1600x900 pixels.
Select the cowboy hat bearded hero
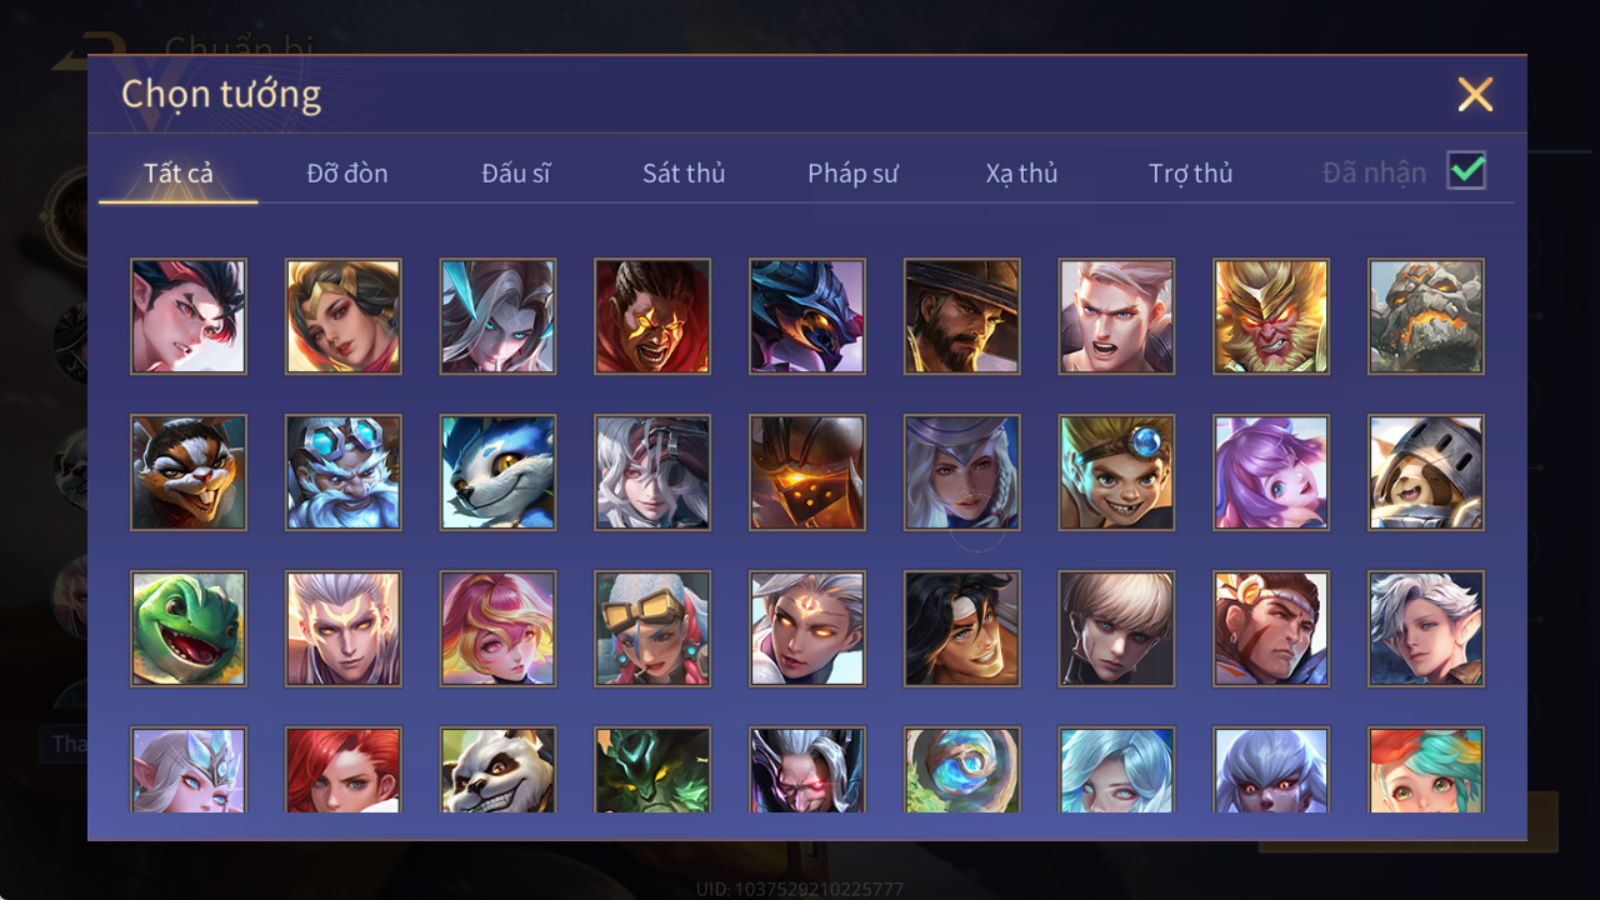(x=962, y=316)
